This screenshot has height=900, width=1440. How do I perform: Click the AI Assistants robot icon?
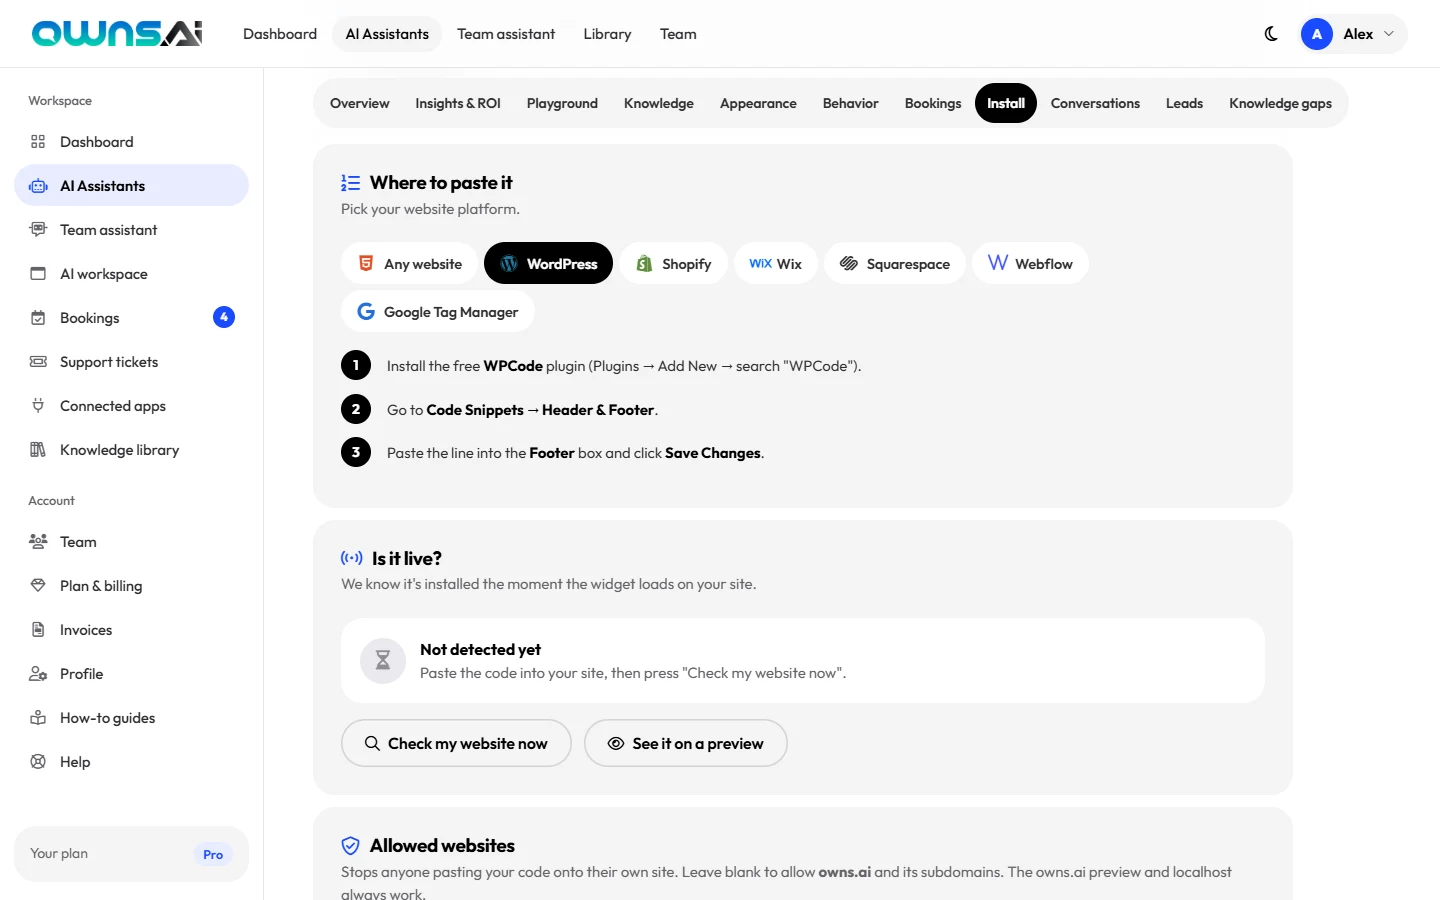tap(38, 186)
